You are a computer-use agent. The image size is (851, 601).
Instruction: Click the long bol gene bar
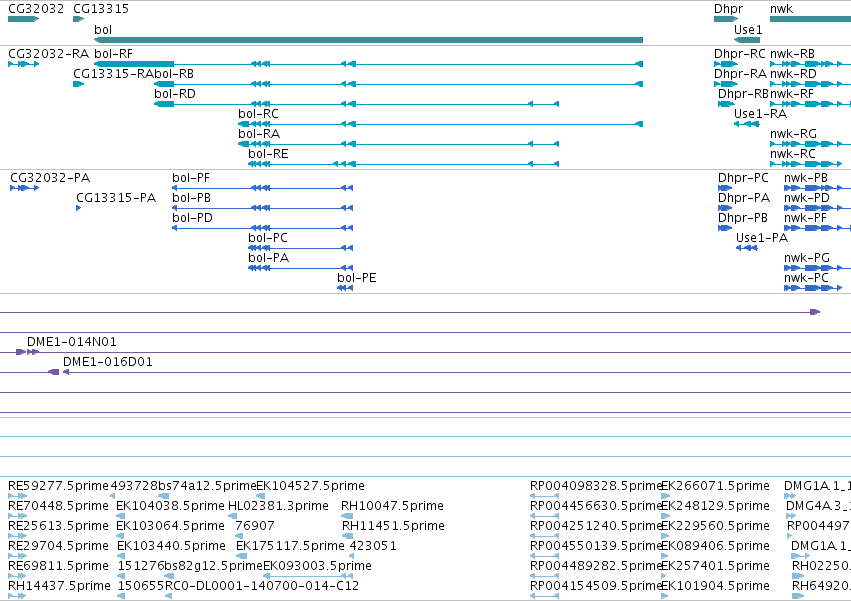tap(369, 40)
